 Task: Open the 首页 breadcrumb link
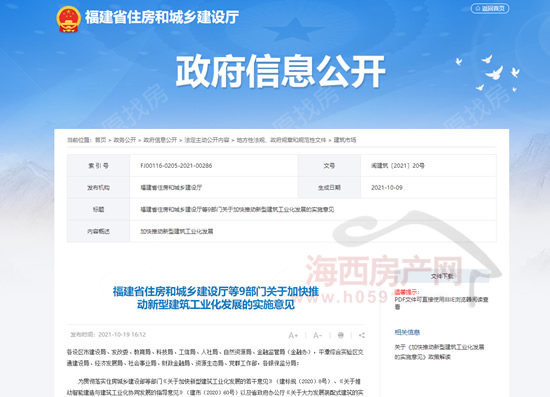(101, 140)
